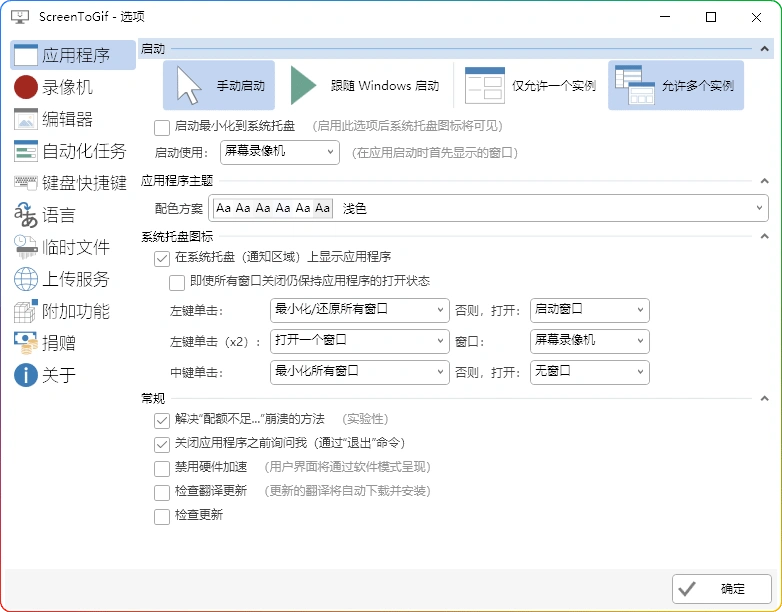Click the red 录像机 recorder icon
Viewport: 782px width, 612px height.
(25, 87)
